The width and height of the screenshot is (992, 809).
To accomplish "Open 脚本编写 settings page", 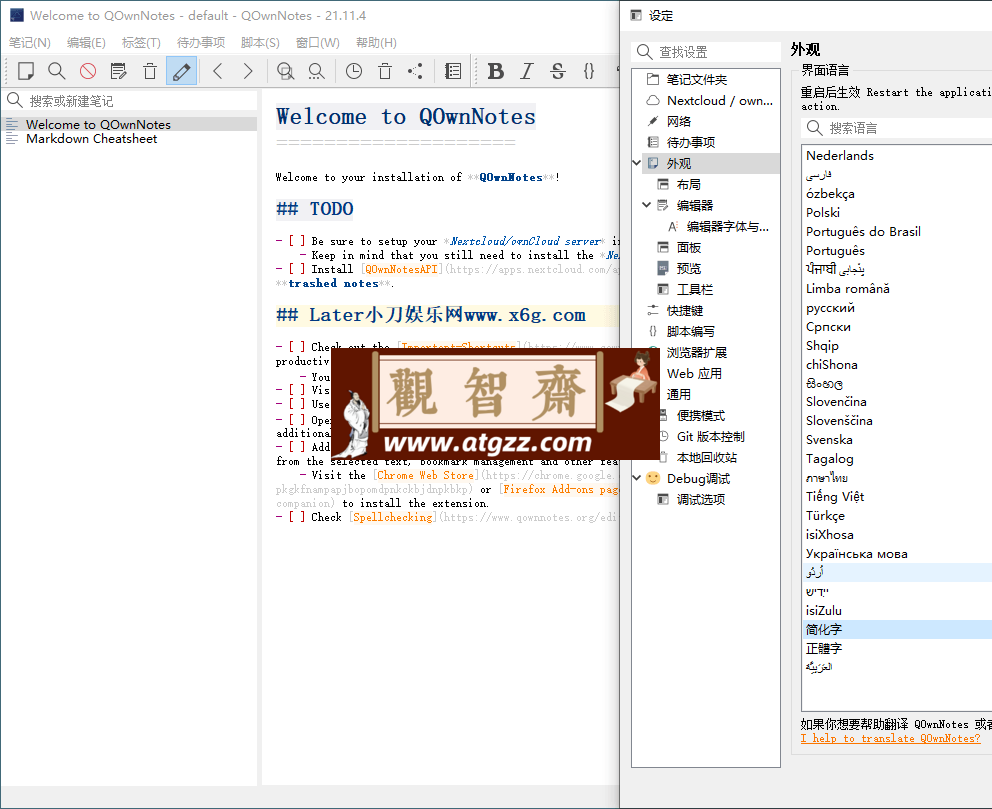I will 690,331.
